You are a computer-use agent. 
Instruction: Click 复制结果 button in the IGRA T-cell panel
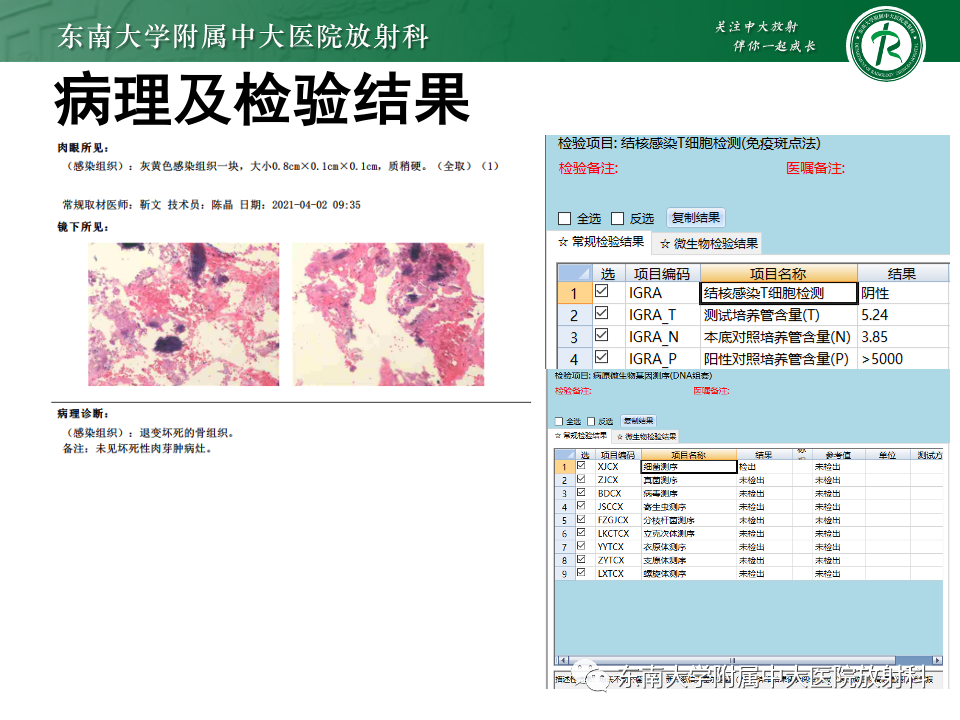point(696,218)
